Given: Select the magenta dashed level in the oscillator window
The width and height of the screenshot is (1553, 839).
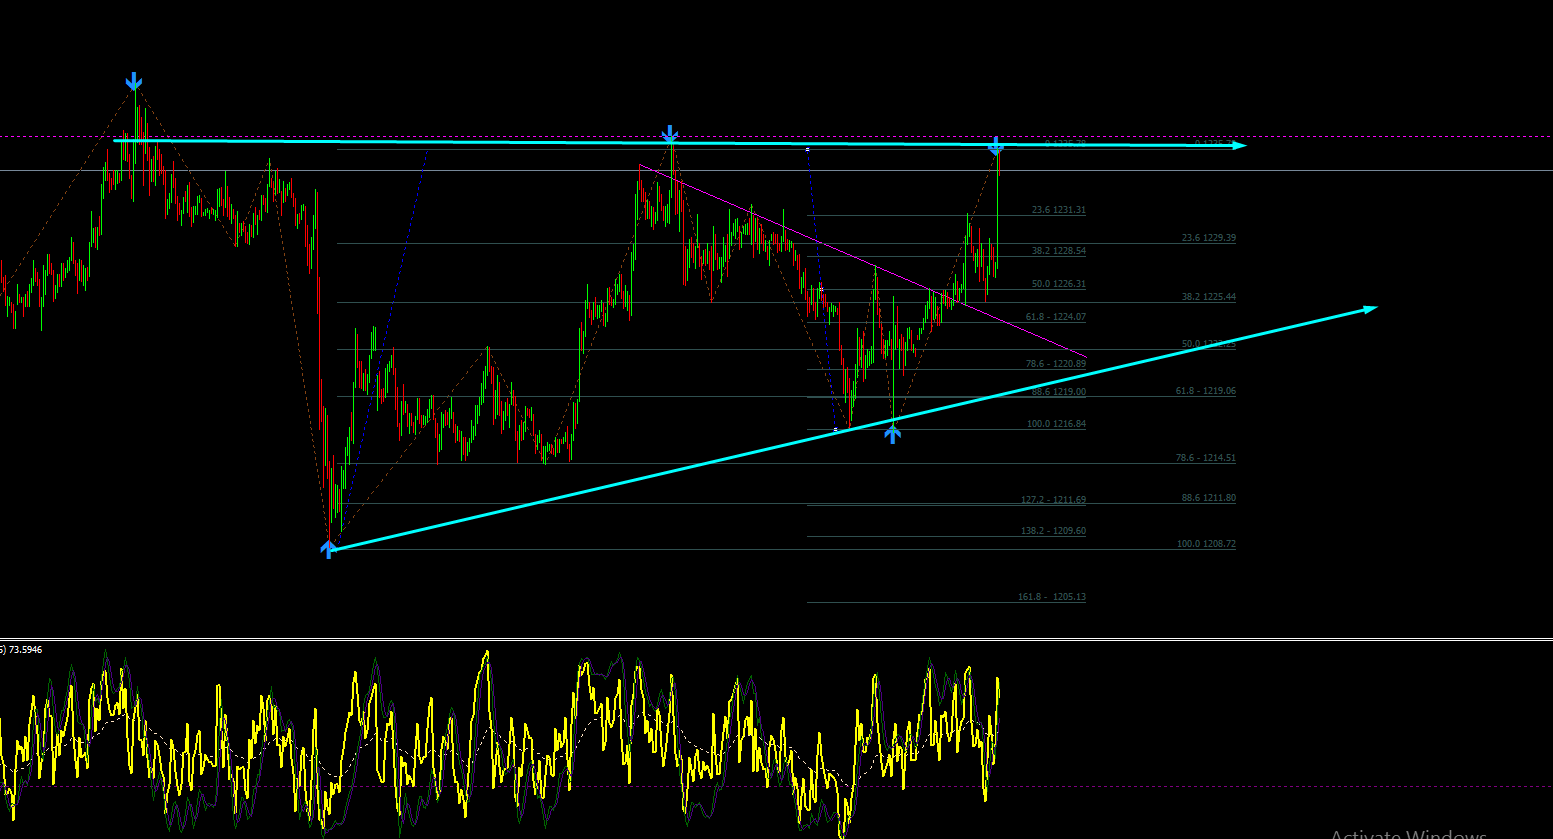Looking at the screenshot, I should [x=776, y=787].
